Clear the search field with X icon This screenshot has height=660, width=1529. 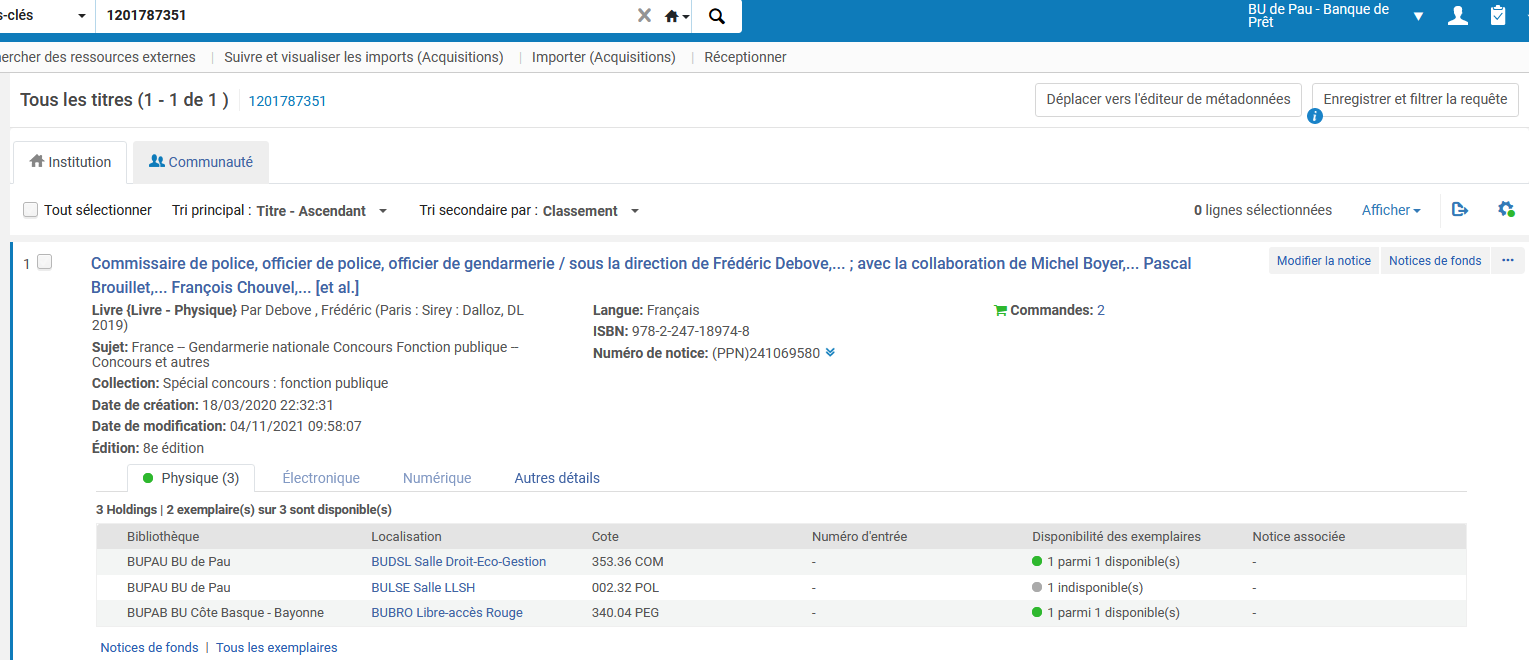(x=644, y=16)
